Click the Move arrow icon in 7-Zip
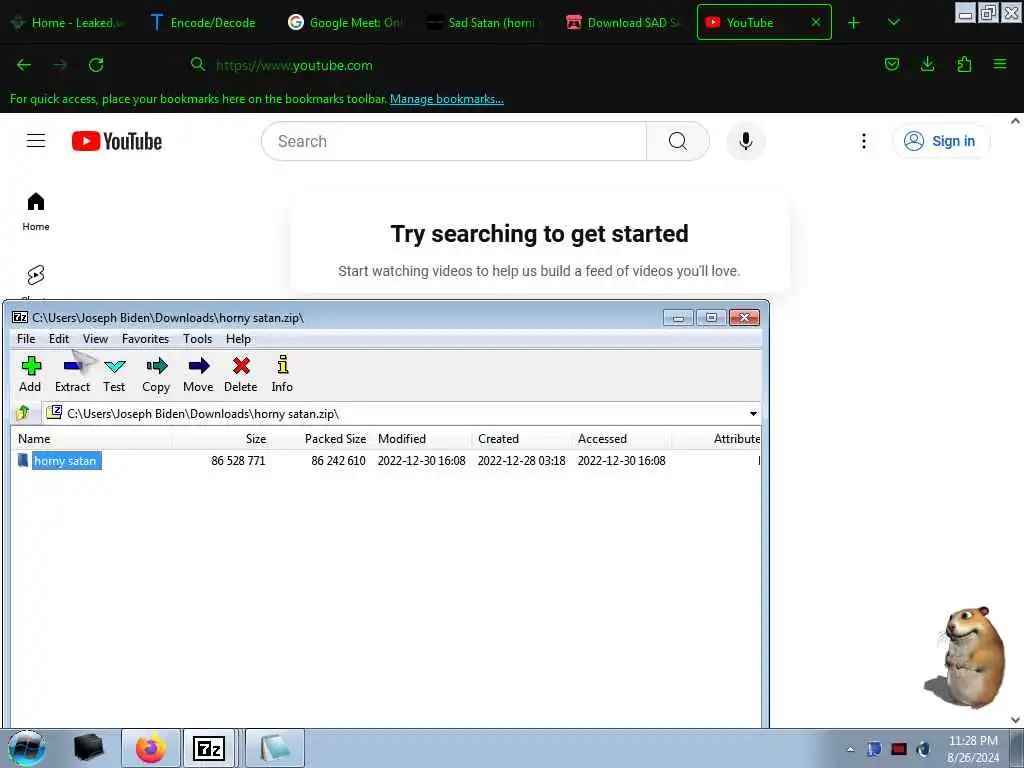The height and width of the screenshot is (768, 1024). click(199, 375)
